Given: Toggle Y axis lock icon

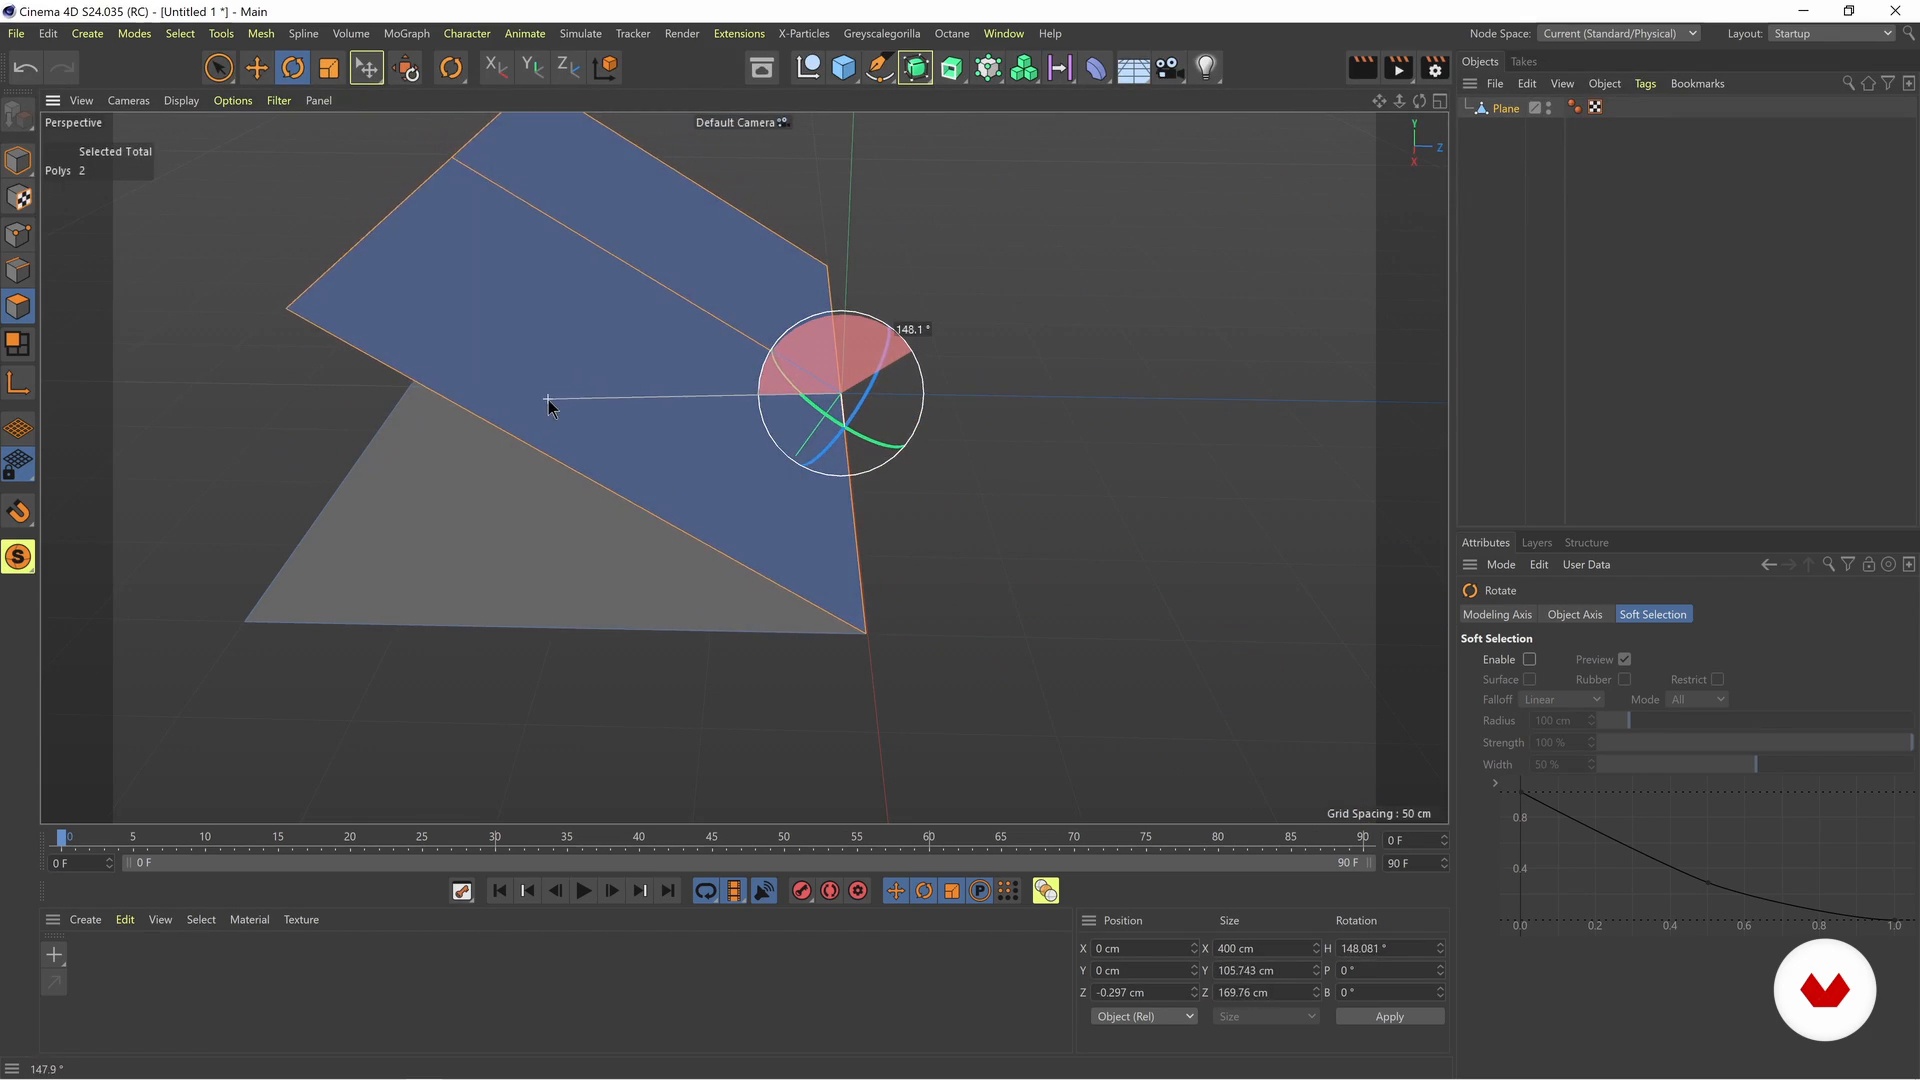Looking at the screenshot, I should tap(532, 68).
